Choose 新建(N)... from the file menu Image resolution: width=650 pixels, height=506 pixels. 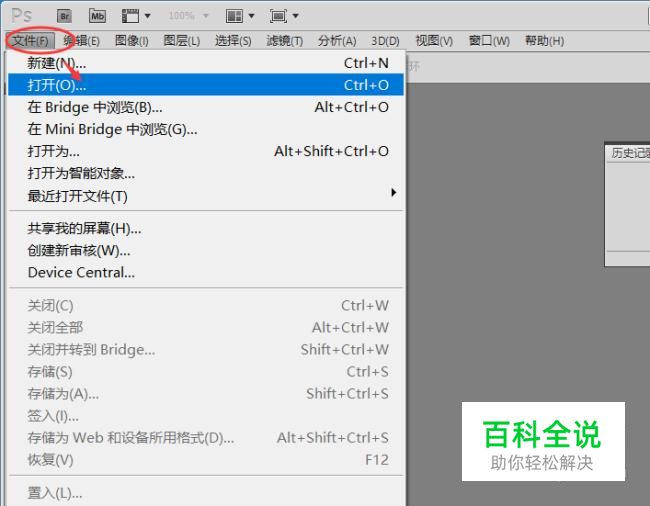tap(206, 63)
